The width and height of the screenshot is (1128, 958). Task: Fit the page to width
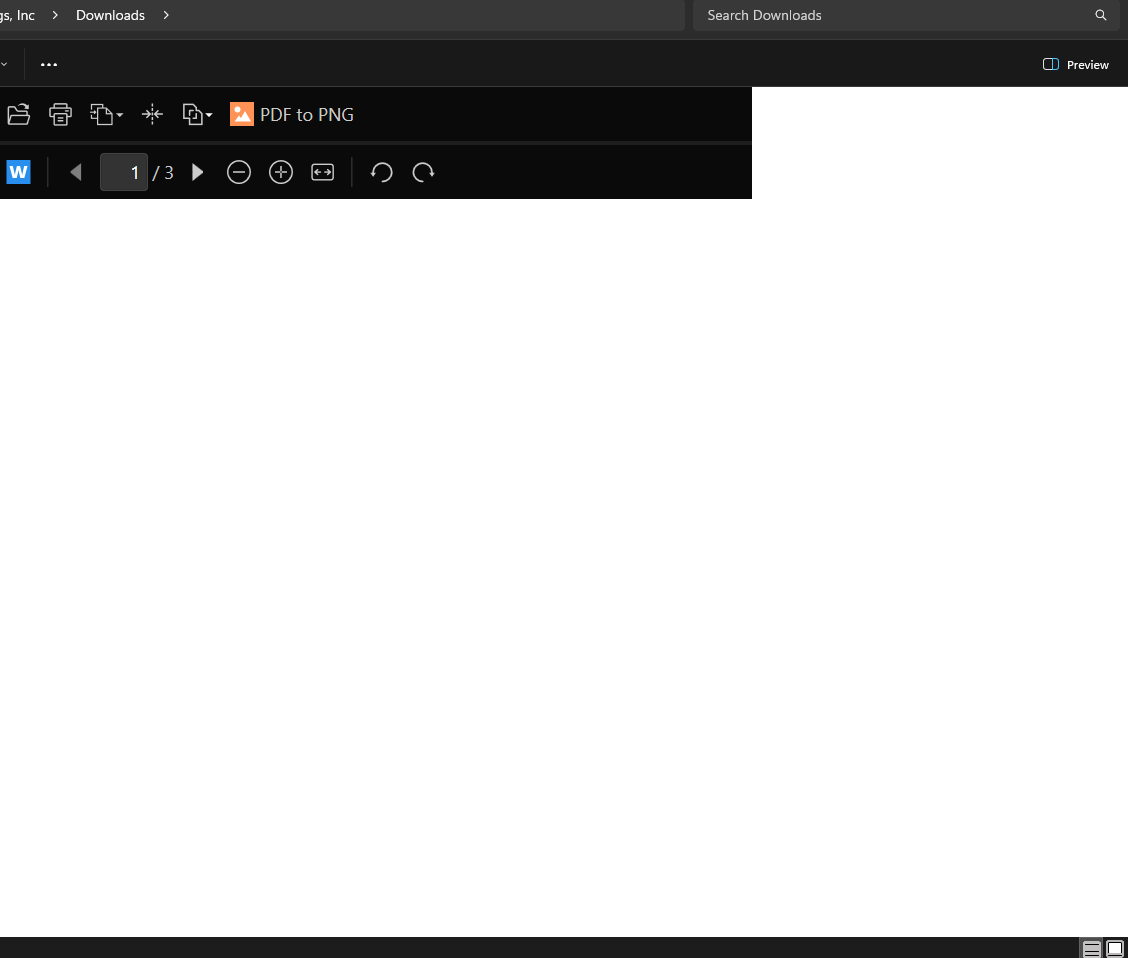click(x=322, y=173)
